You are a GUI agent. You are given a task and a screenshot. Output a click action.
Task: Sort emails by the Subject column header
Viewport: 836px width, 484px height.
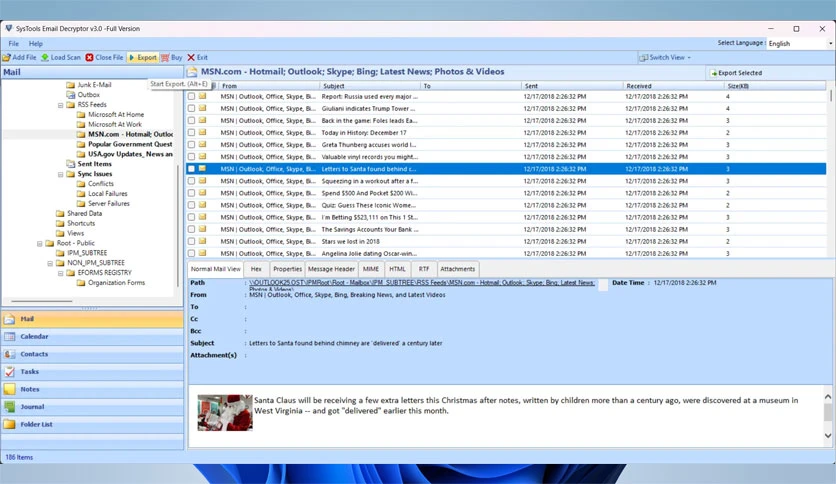click(x=370, y=86)
